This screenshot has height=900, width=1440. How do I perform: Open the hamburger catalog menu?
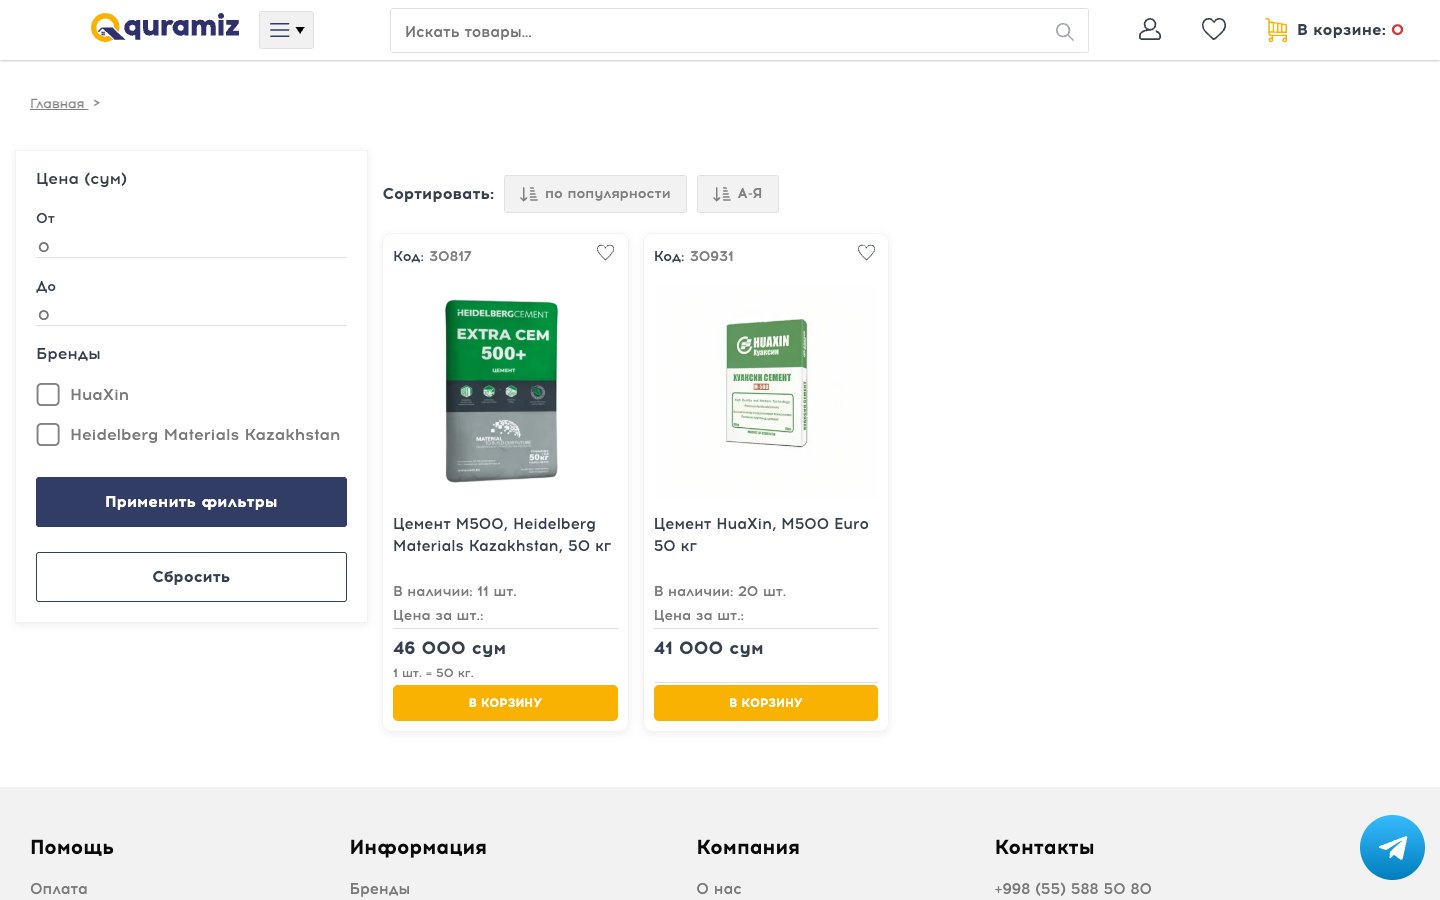point(286,30)
